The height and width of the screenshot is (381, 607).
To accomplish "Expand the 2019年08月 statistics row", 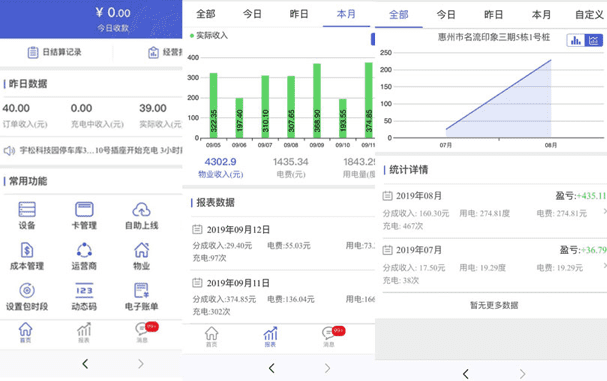I will pos(494,211).
